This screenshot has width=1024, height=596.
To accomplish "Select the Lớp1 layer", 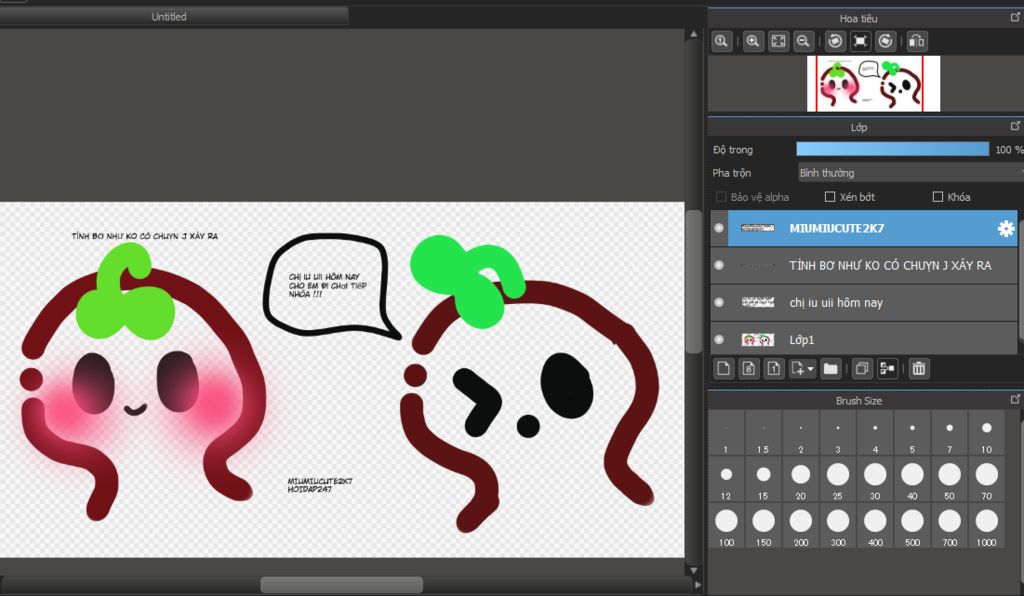I will point(872,339).
